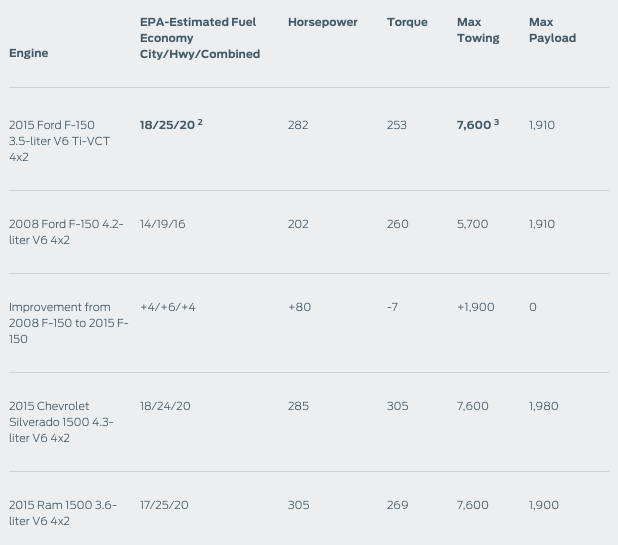Click the -7 torque difference value
This screenshot has width=618, height=545.
pos(392,307)
